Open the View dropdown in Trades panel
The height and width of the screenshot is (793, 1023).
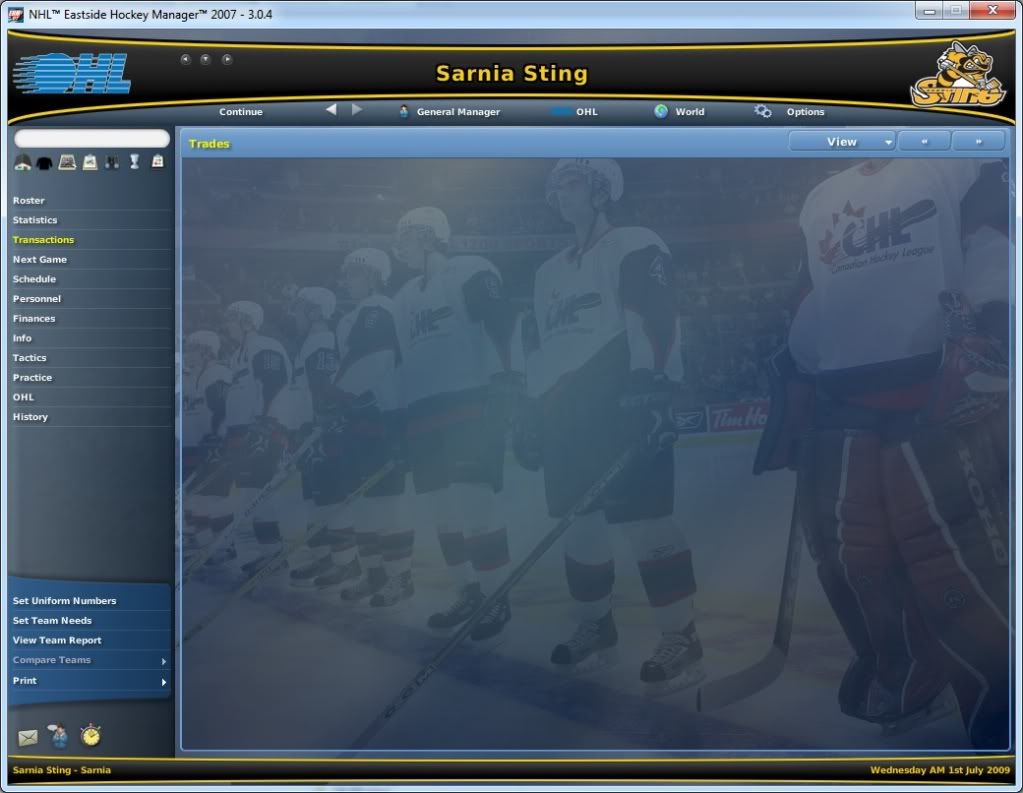click(842, 142)
